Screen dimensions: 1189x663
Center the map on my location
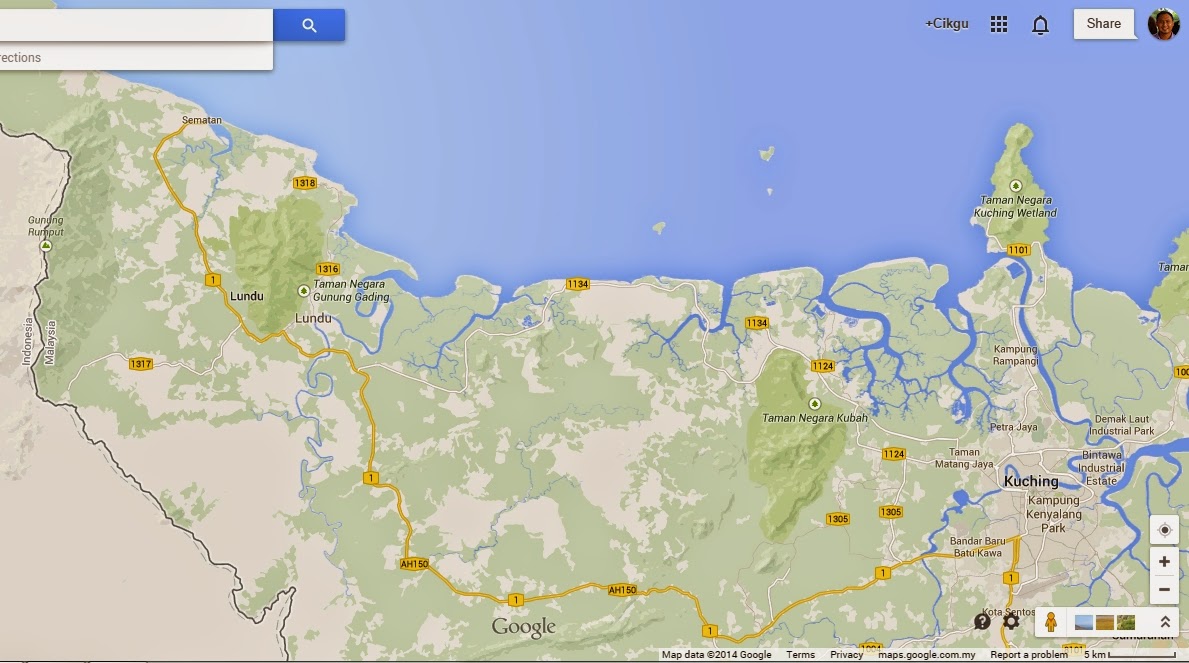tap(1164, 529)
